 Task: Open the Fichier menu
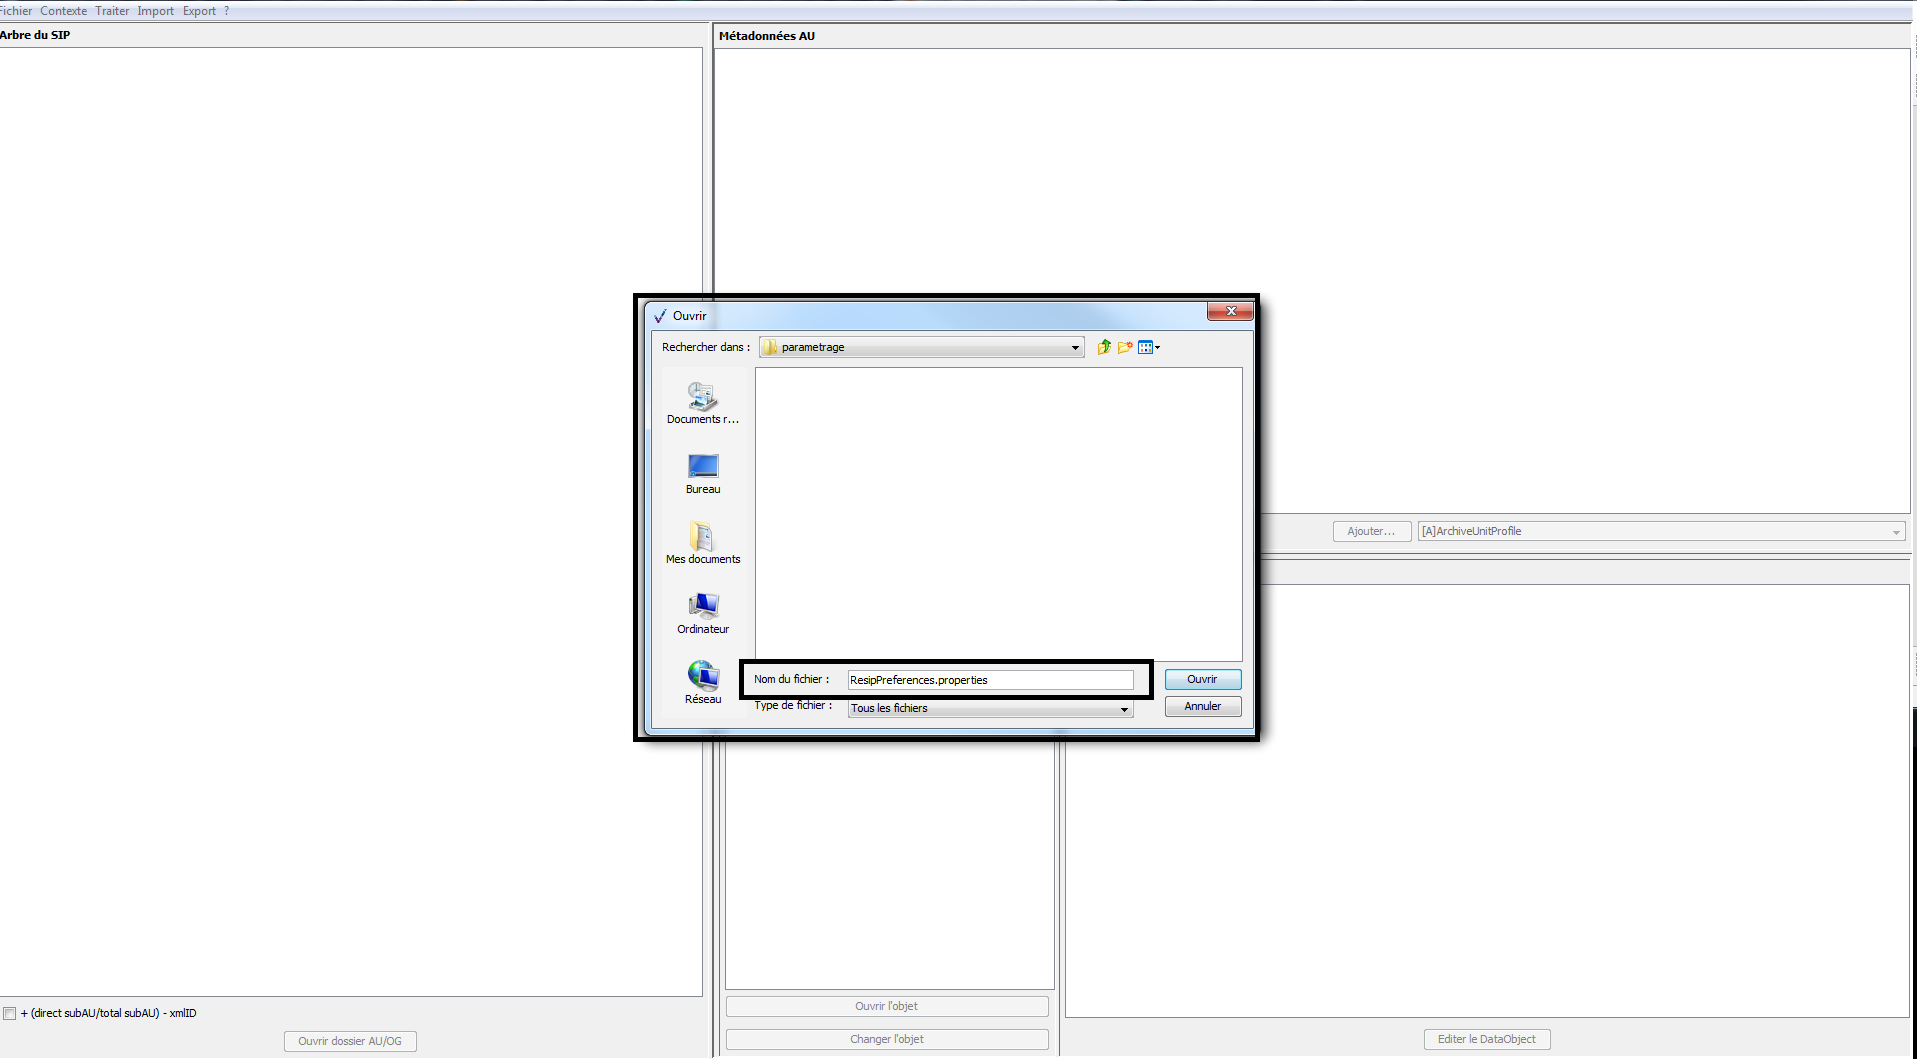tap(16, 11)
